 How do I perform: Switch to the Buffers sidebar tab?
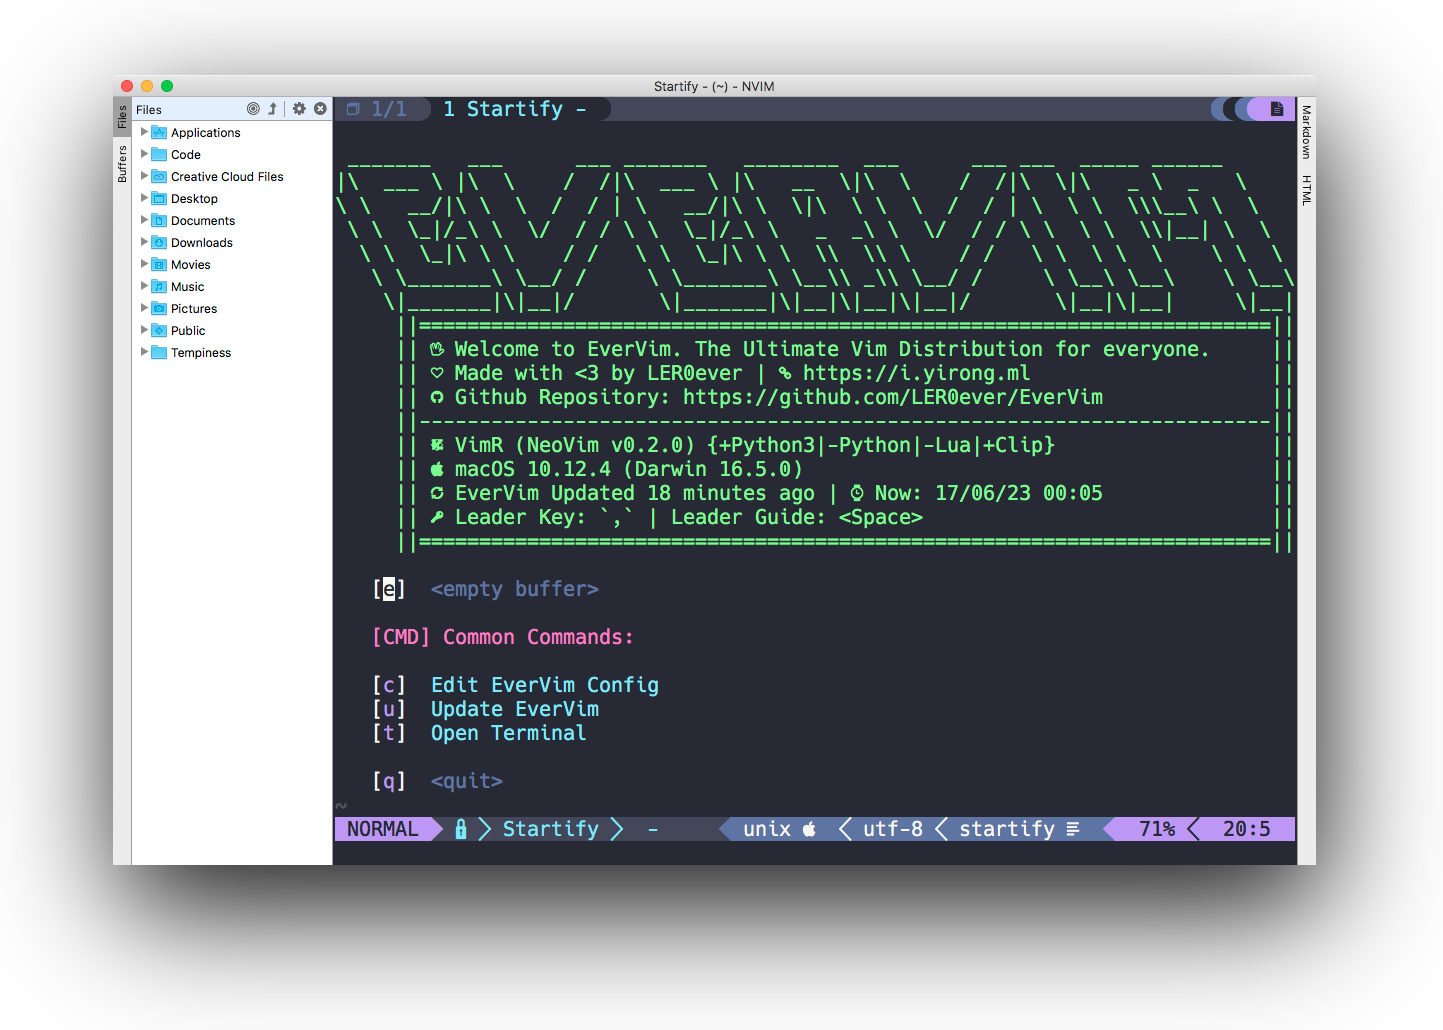(x=122, y=163)
